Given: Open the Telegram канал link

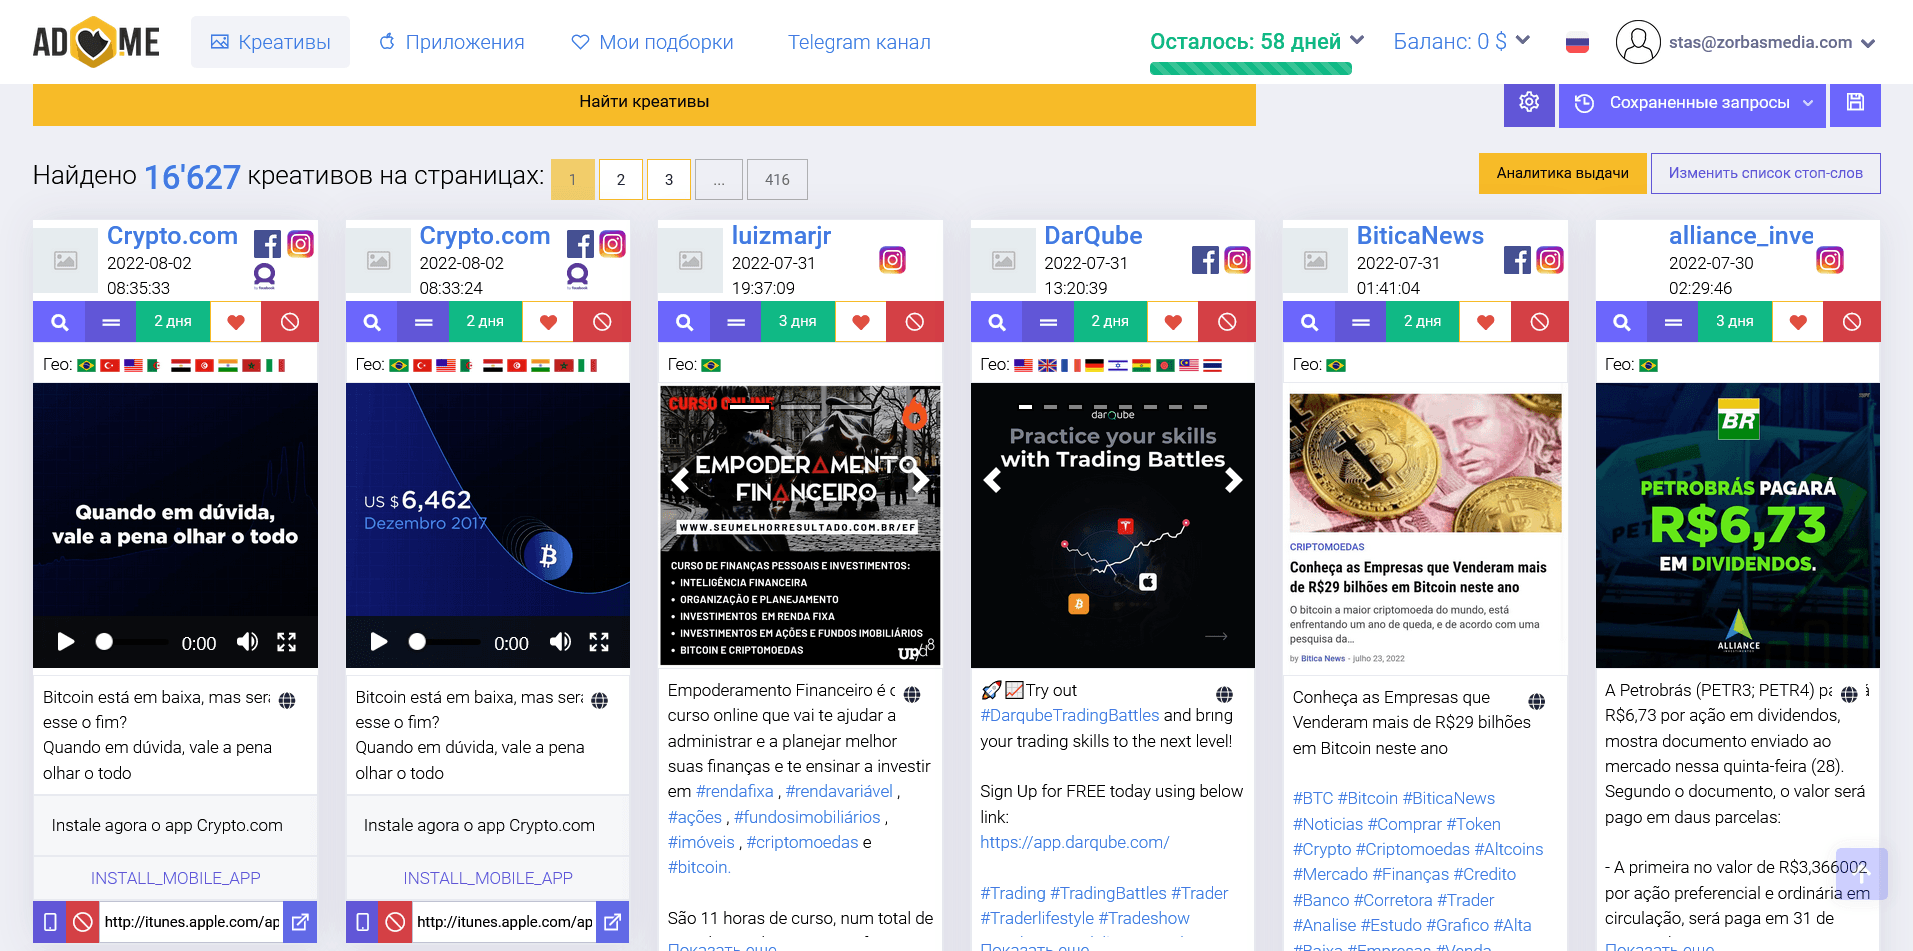Looking at the screenshot, I should 859,42.
